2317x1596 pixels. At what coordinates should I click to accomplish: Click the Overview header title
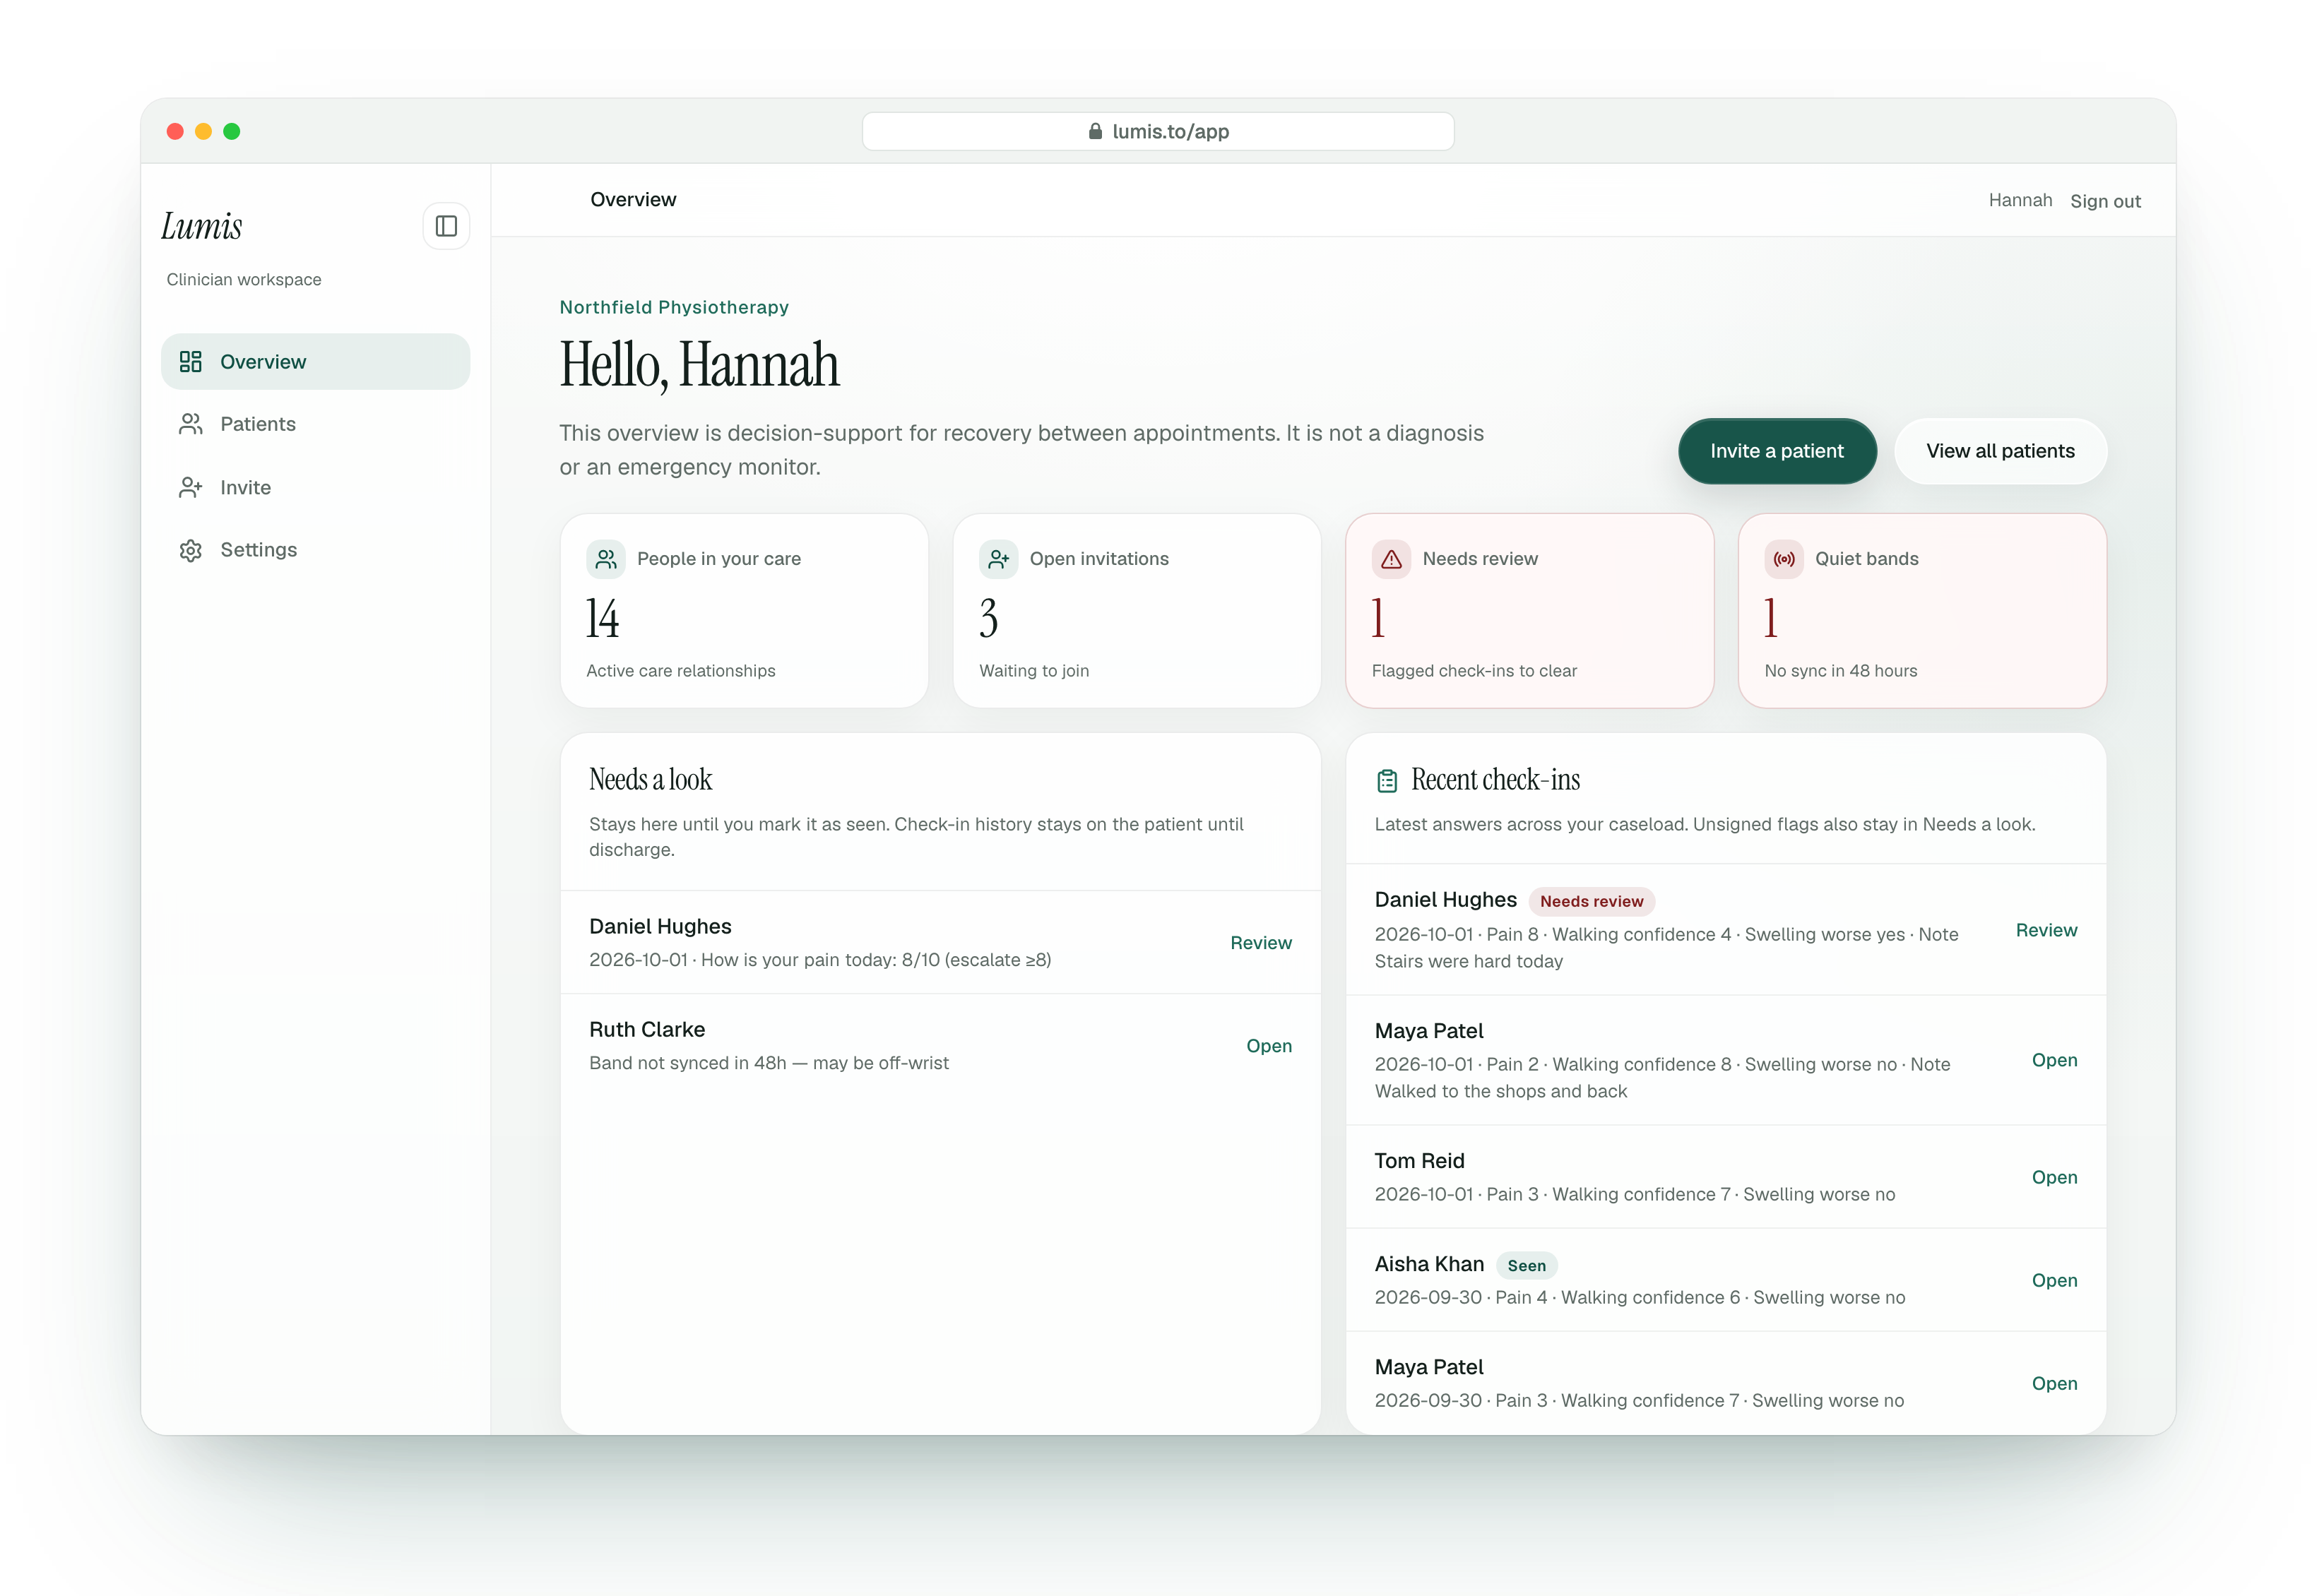(x=633, y=199)
